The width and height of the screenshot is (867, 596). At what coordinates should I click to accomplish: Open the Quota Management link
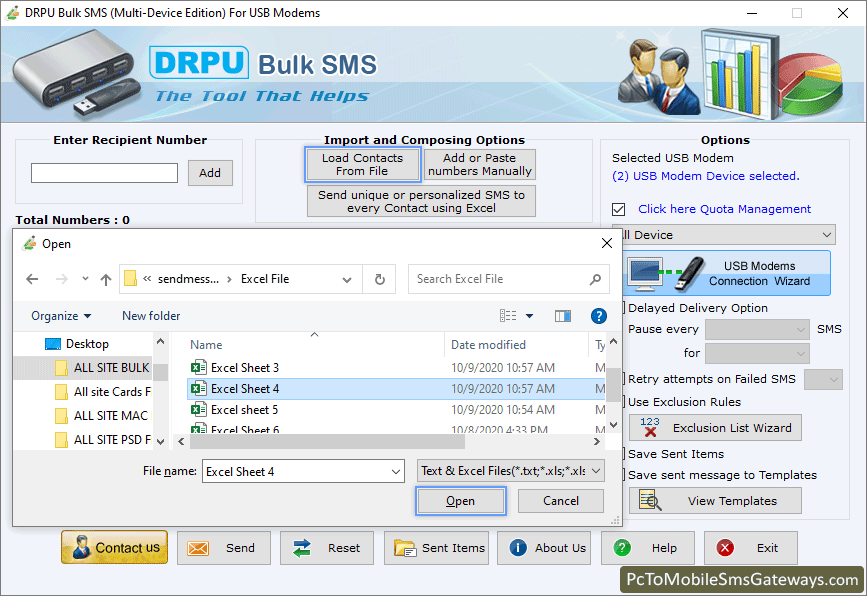(x=724, y=209)
